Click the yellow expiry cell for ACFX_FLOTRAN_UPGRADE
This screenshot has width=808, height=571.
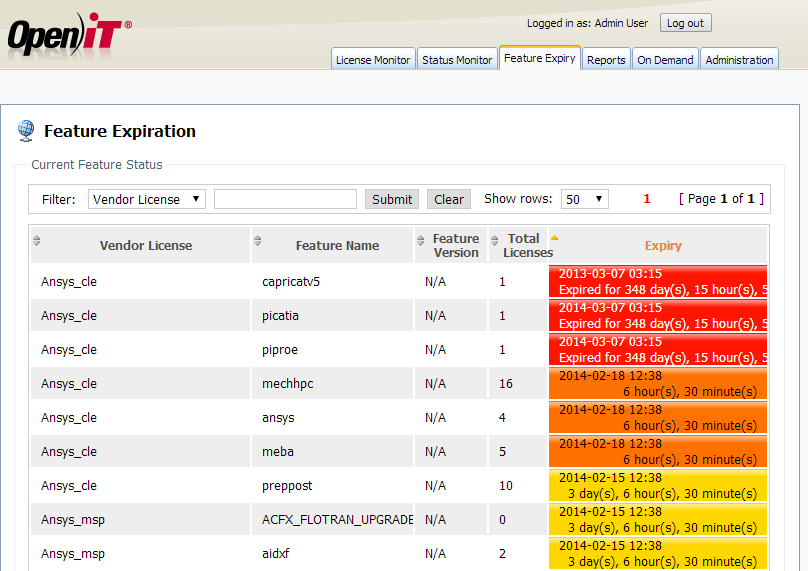pos(658,519)
